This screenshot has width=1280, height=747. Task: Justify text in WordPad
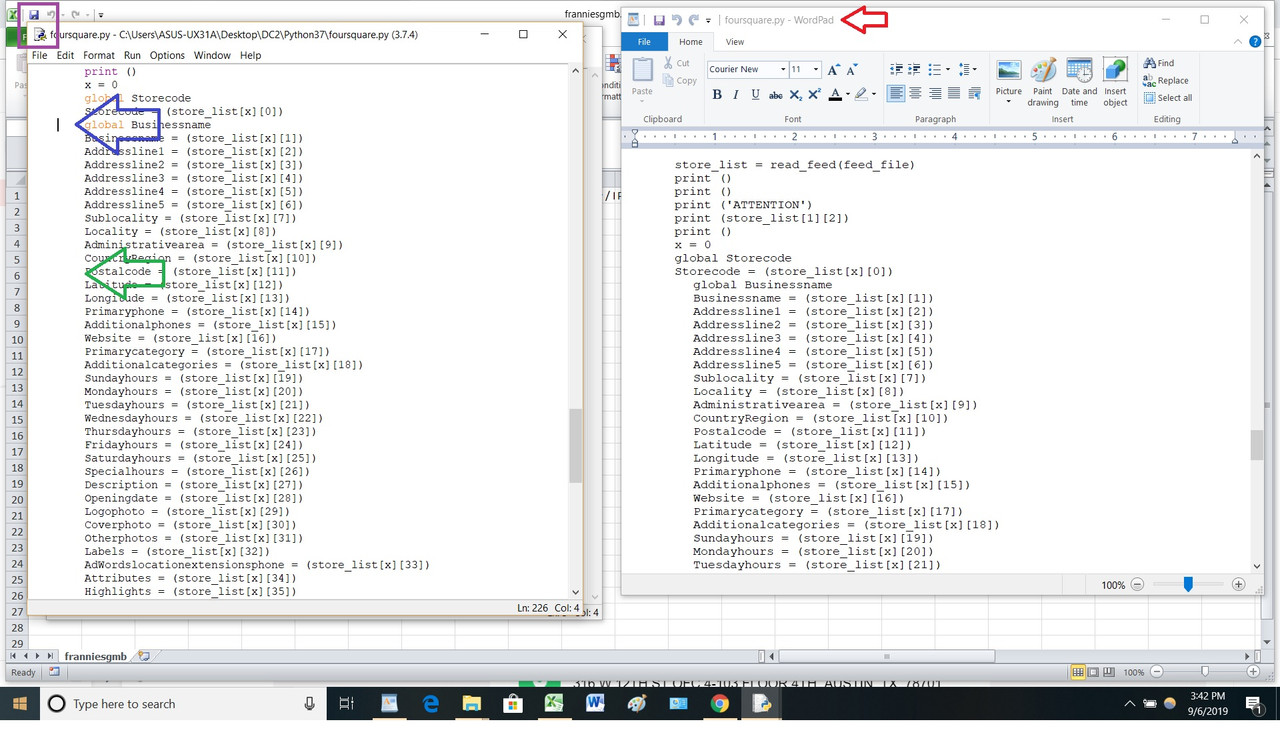click(x=954, y=94)
